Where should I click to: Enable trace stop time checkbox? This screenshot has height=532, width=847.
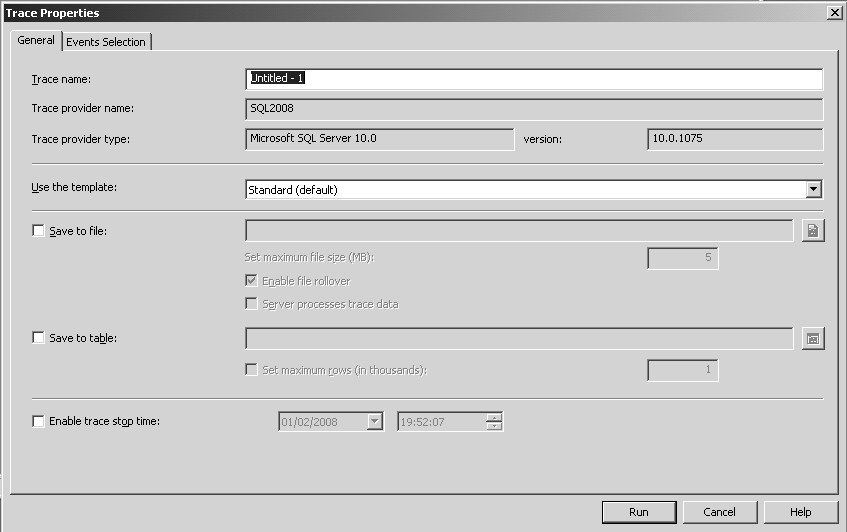point(38,421)
